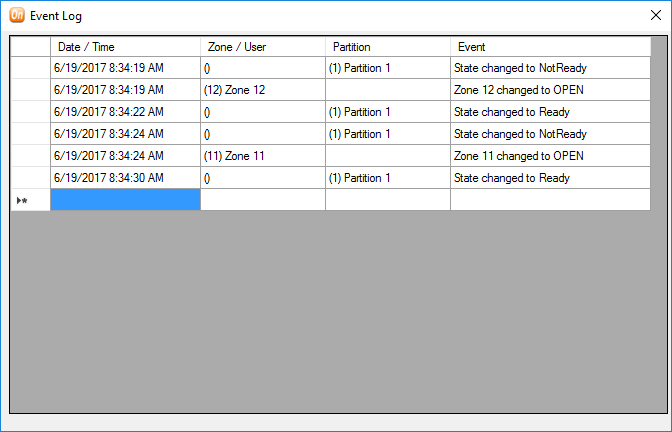Select the empty Partition cell of the Zone 11 row
Viewport: 672px width, 432px height.
point(388,156)
